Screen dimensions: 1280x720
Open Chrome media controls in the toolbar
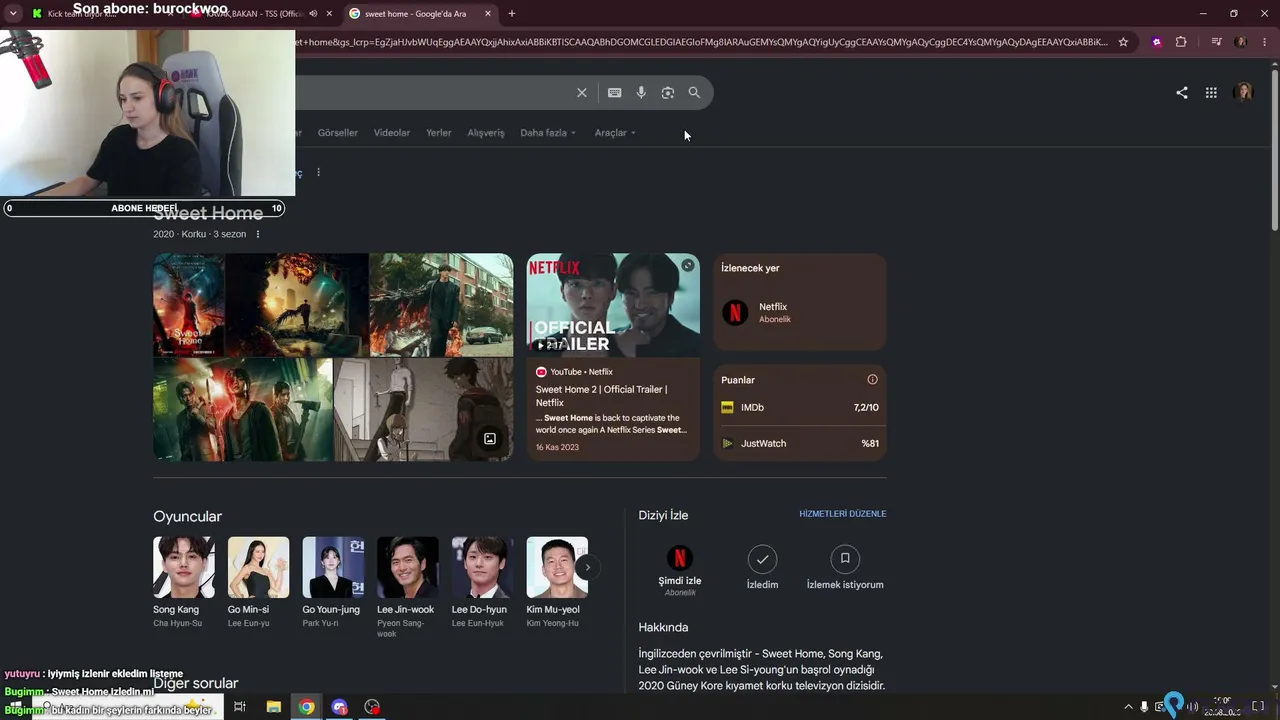tap(1216, 42)
